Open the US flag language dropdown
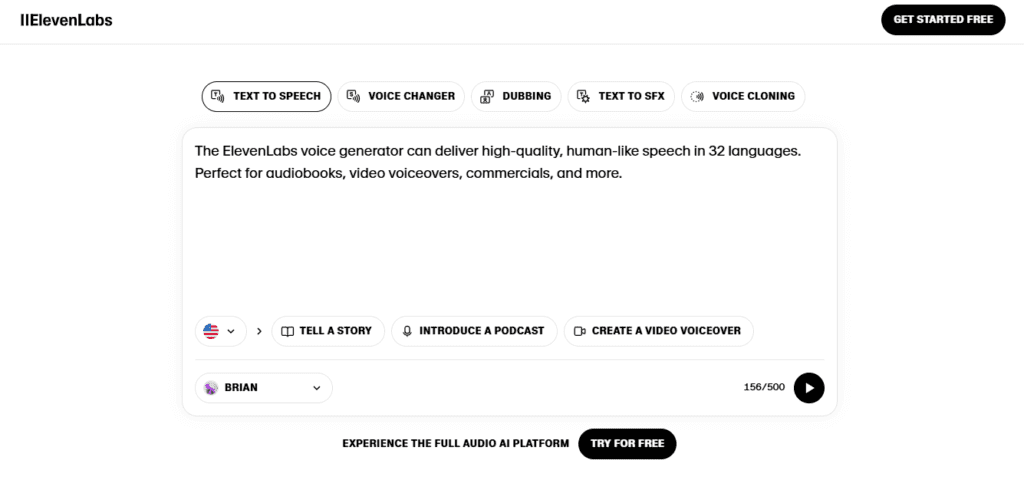Screen dimensions: 1024x480 (220, 331)
